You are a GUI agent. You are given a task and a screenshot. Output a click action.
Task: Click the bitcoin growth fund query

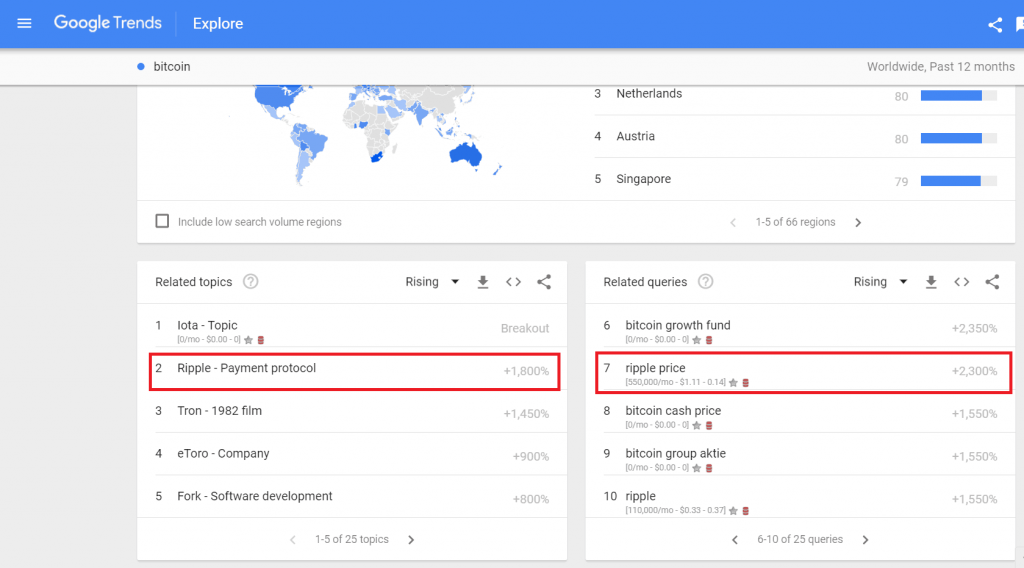pos(678,325)
